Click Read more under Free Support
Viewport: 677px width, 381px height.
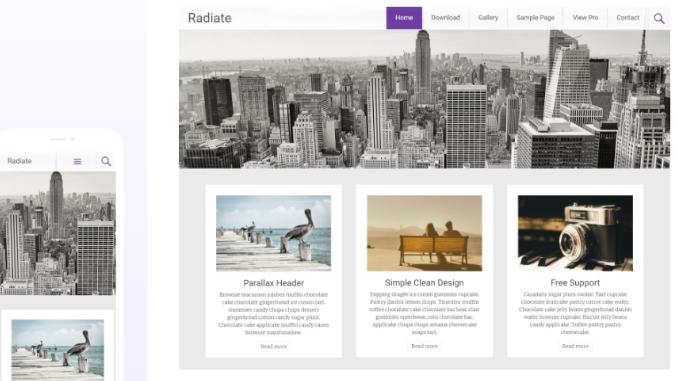click(575, 346)
